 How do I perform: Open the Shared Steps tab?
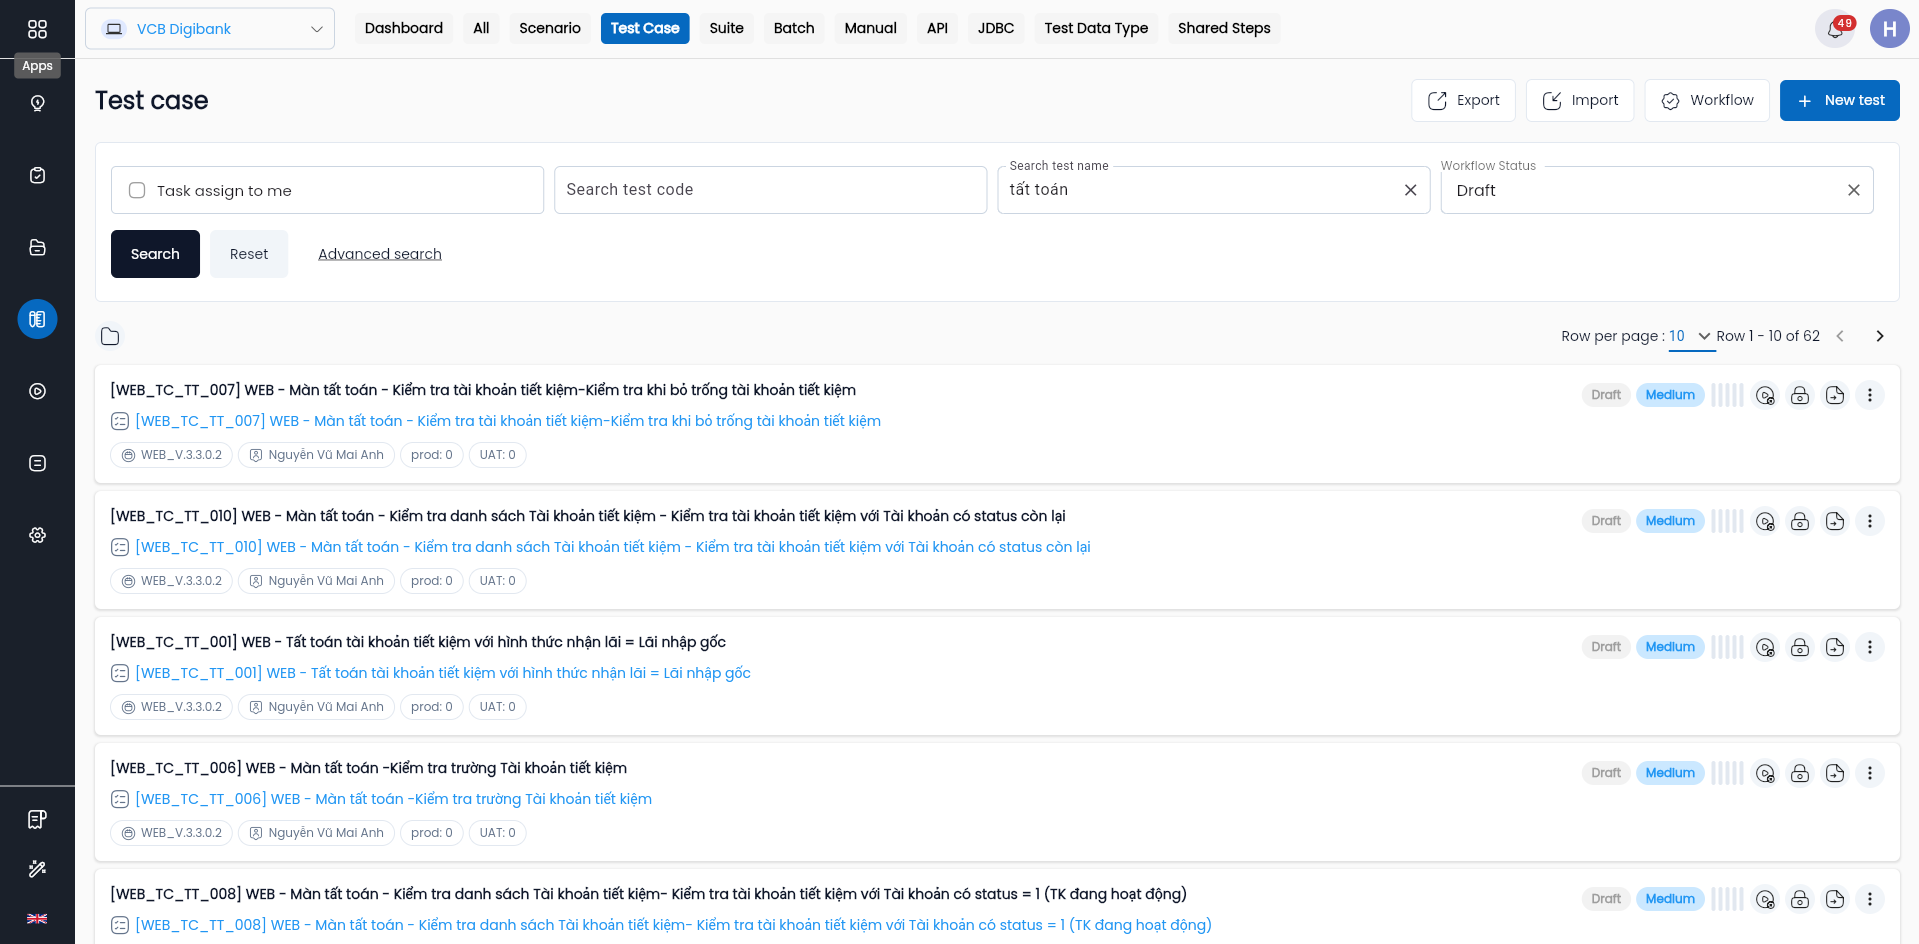(x=1224, y=28)
